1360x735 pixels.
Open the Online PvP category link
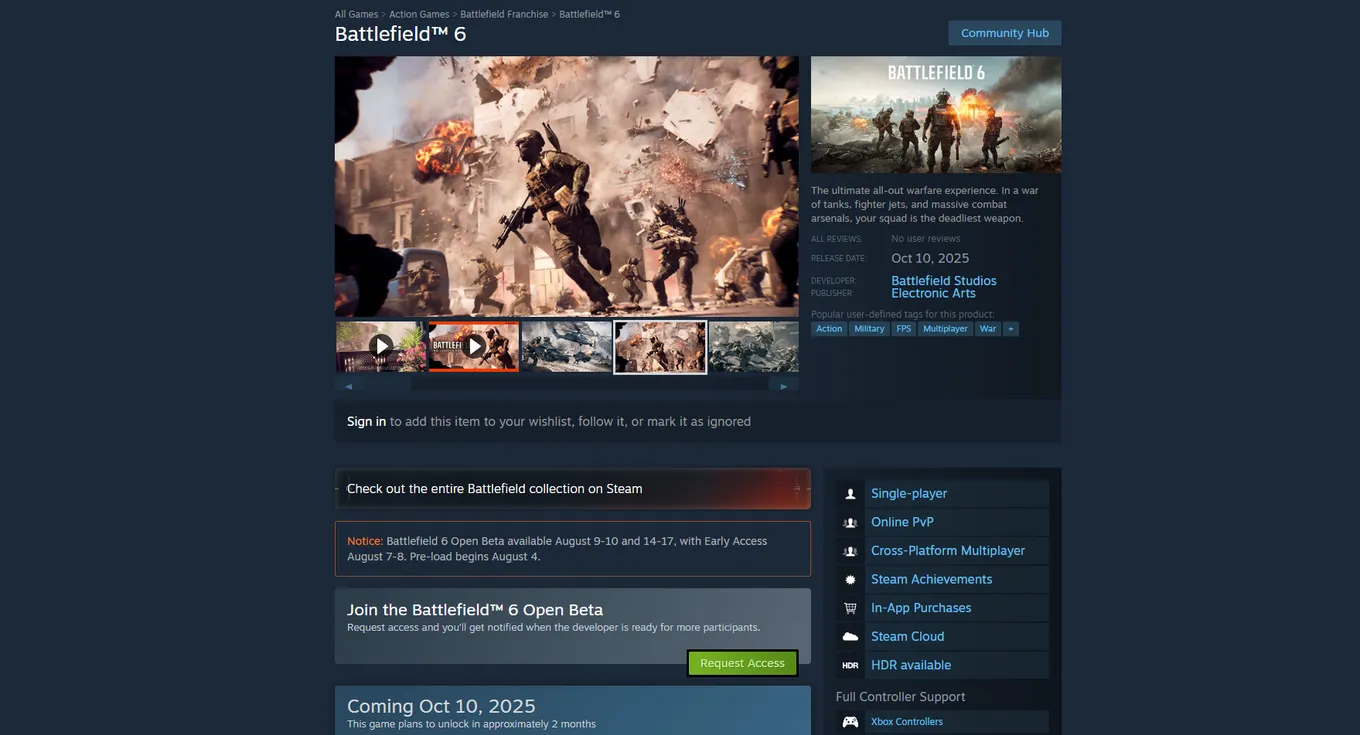(x=902, y=522)
